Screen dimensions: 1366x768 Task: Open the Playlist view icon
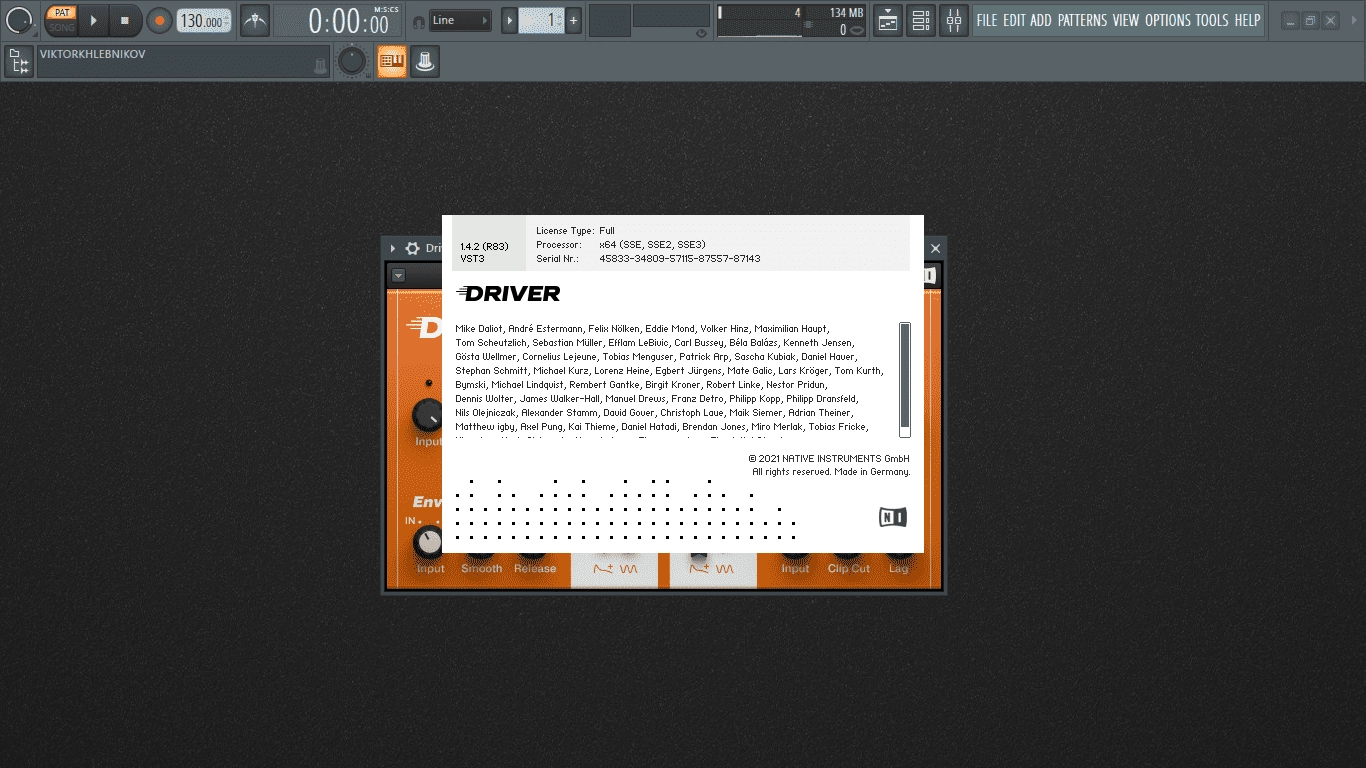(887, 20)
